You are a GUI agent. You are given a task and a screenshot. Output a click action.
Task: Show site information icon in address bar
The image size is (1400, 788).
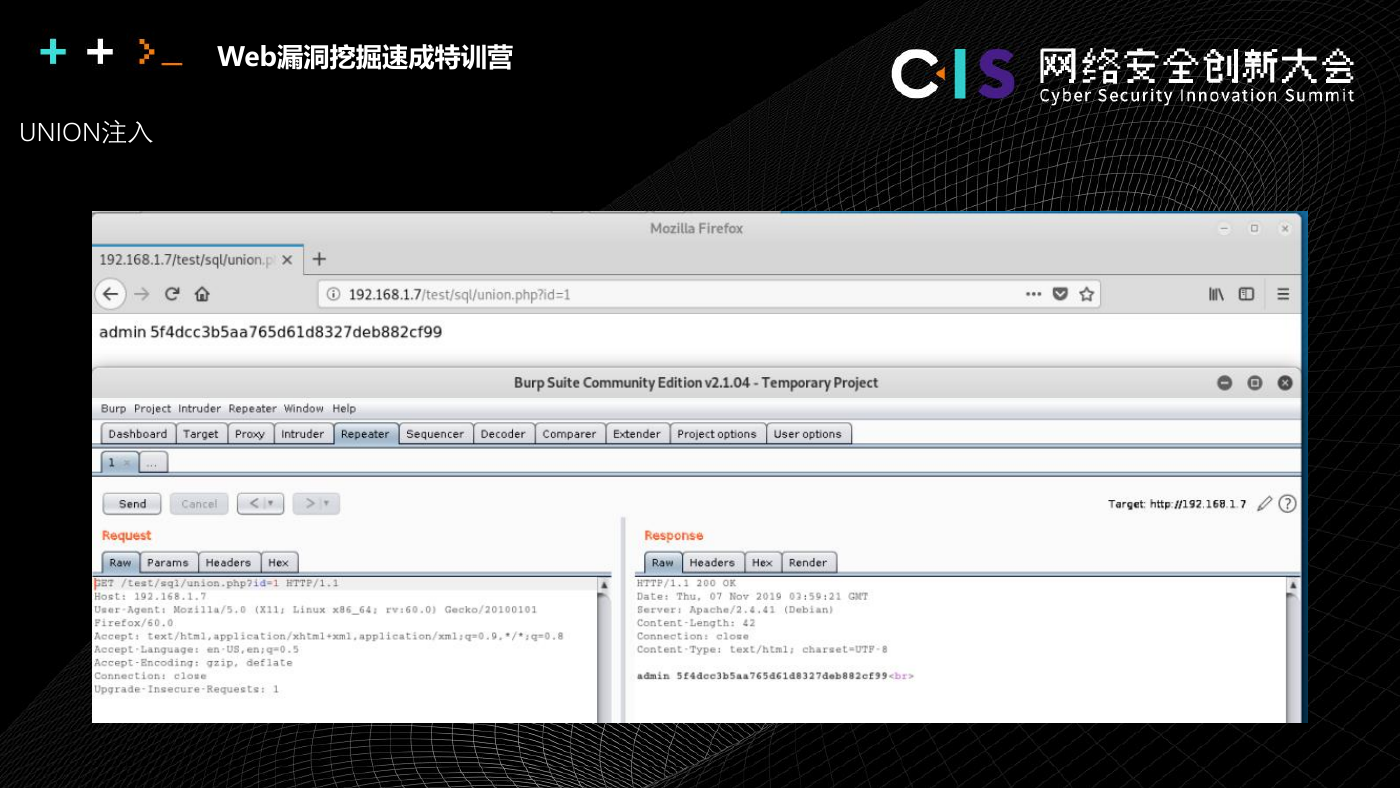tap(332, 294)
